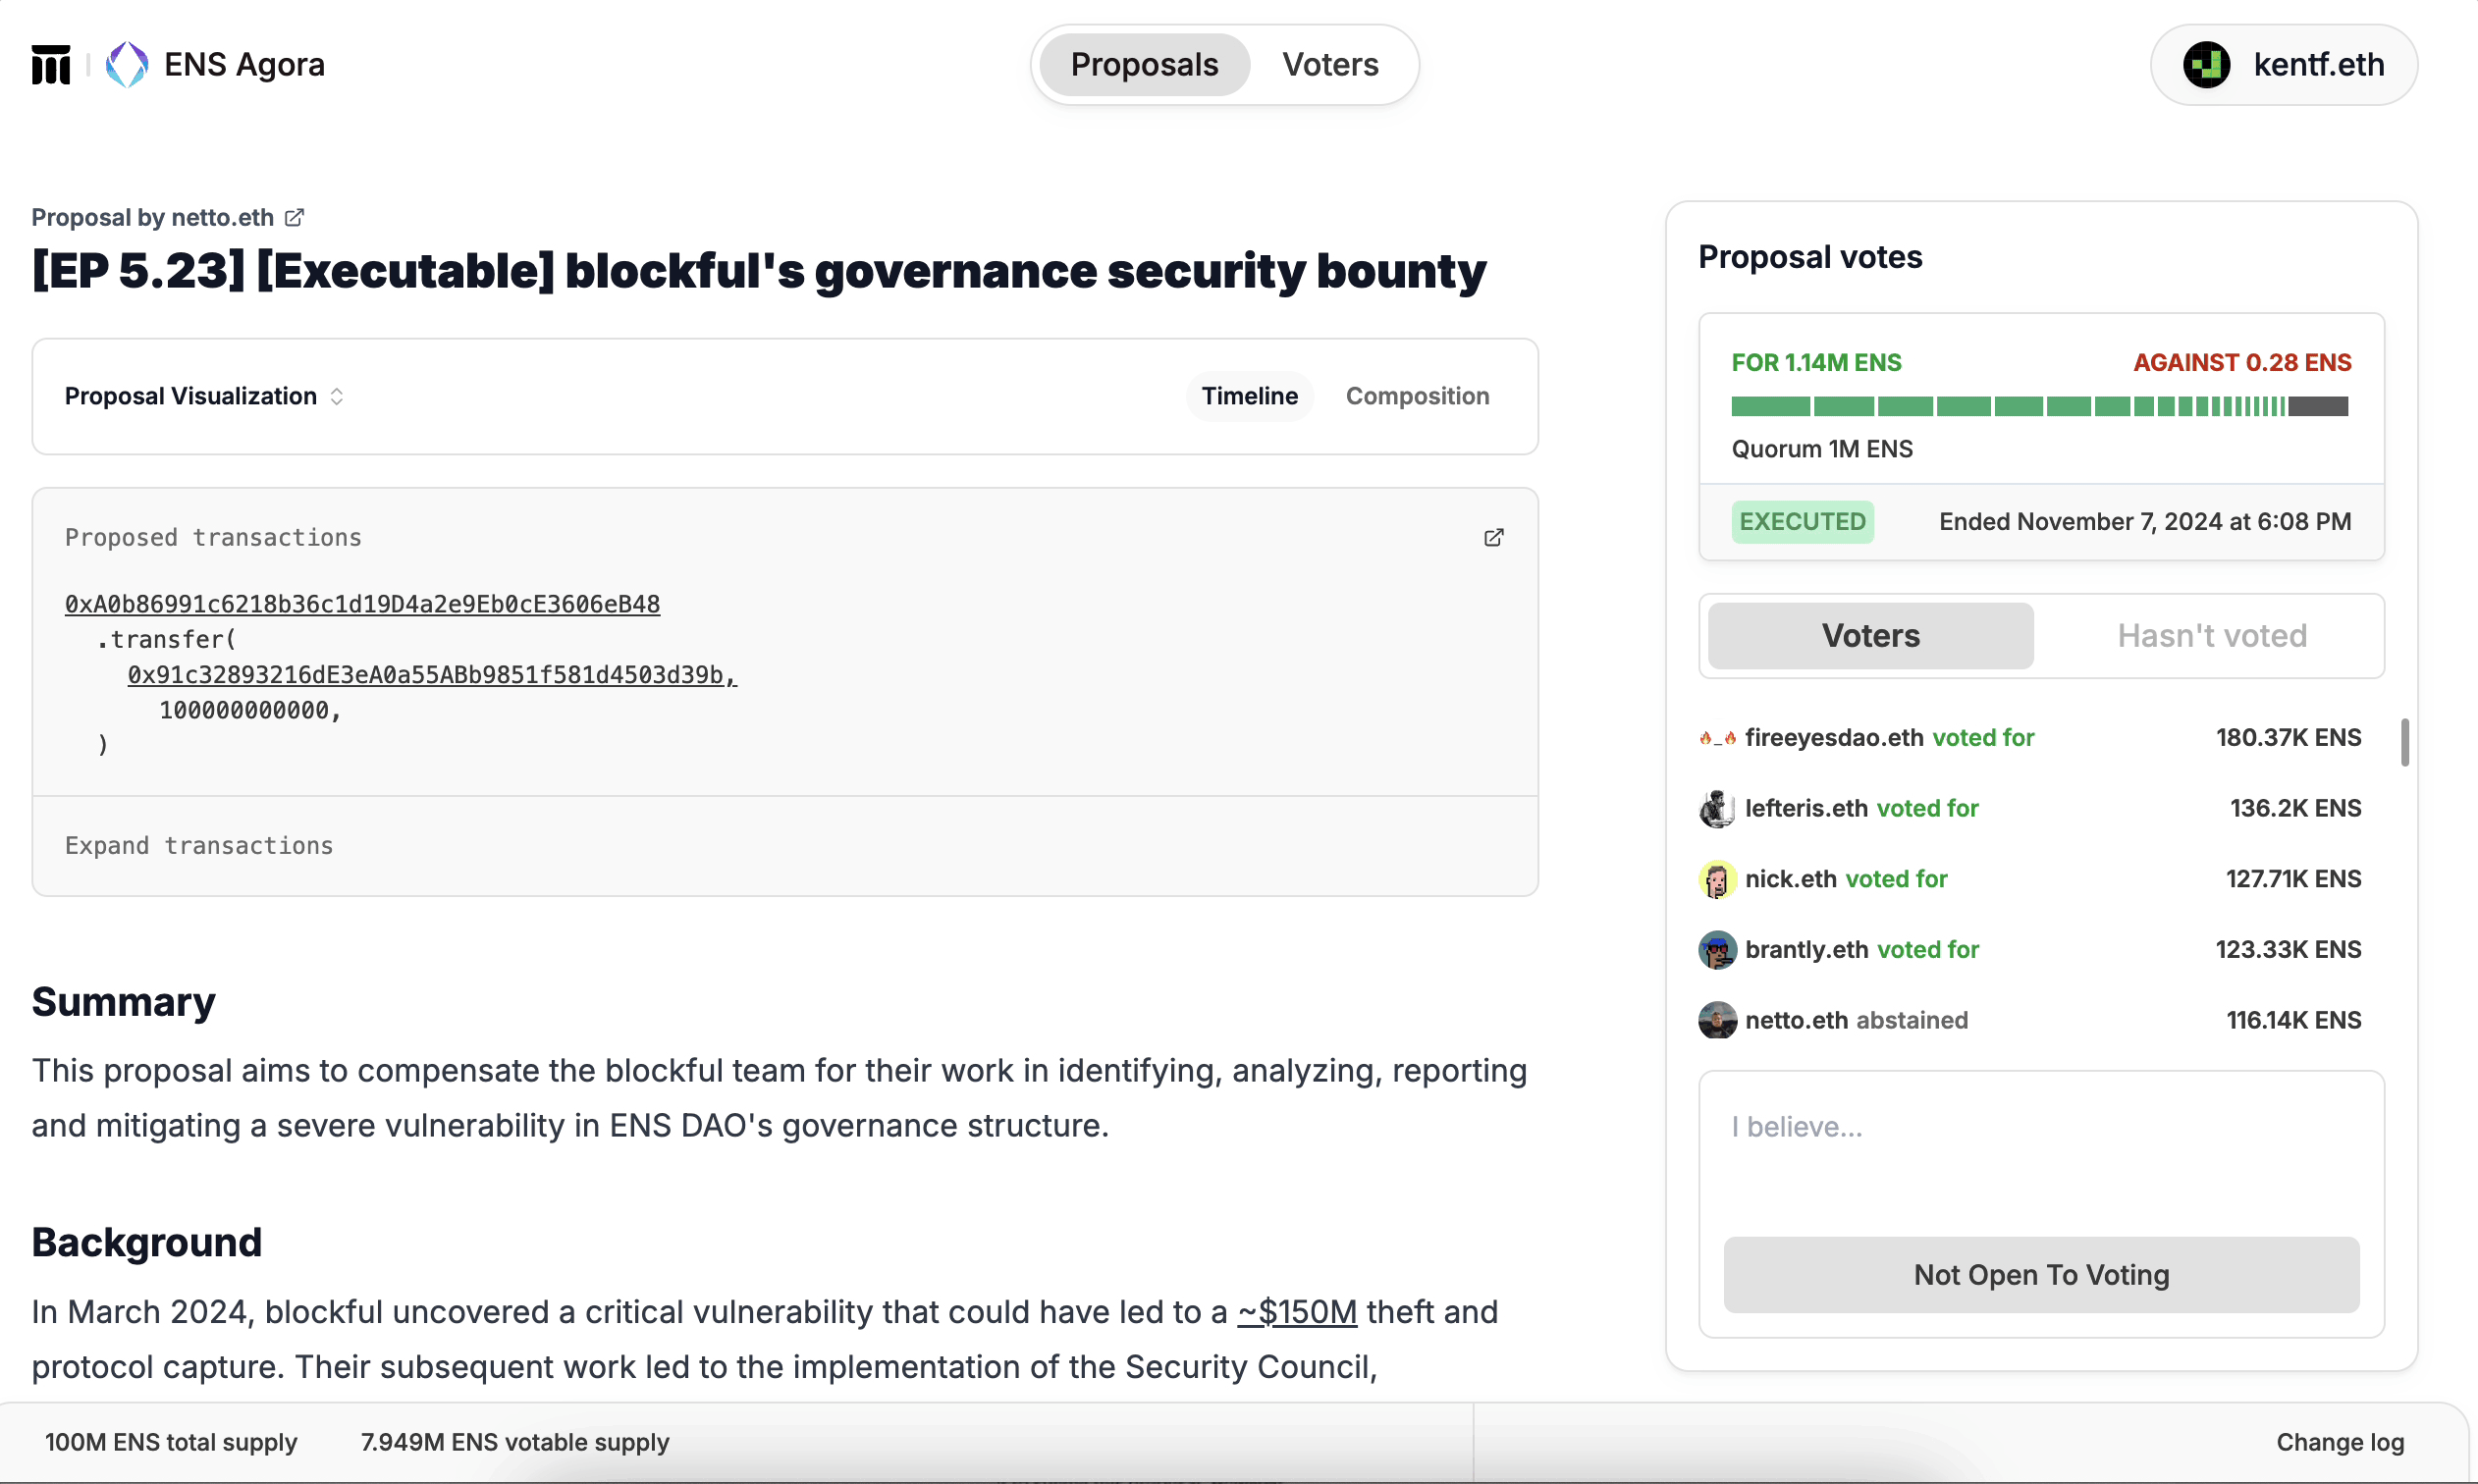Image resolution: width=2478 pixels, height=1484 pixels.
Task: Select the Composition view tab
Action: (1417, 396)
